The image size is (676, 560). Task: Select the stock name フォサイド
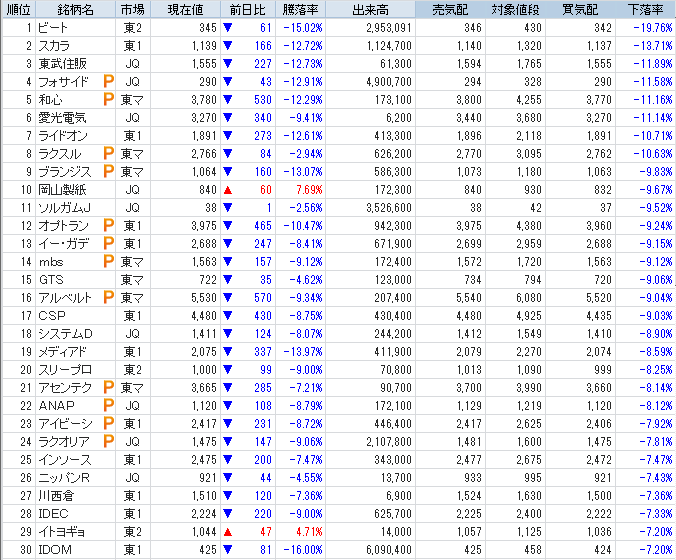63,82
